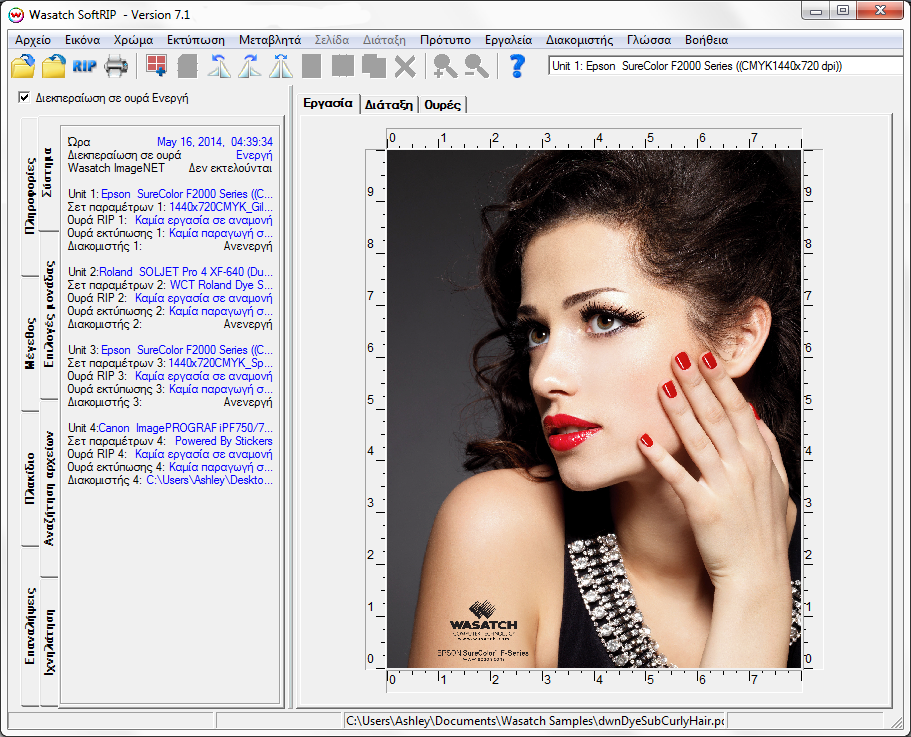Expand the Γλώσσα language menu
This screenshot has width=911, height=737.
tap(649, 40)
